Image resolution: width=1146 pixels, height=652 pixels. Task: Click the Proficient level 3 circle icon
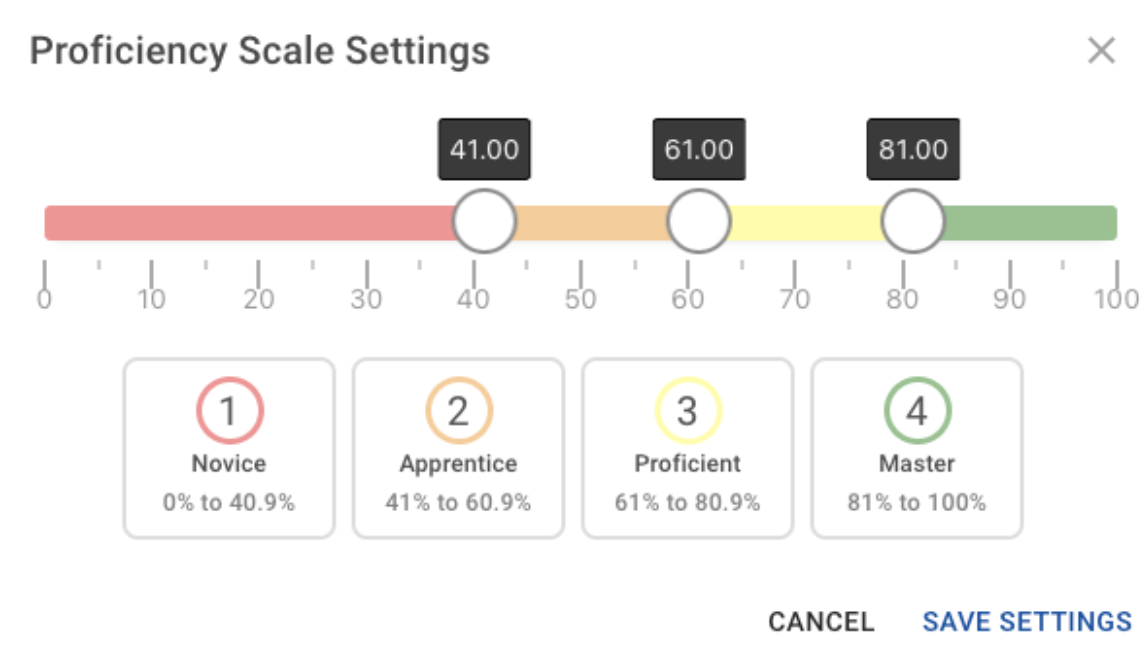[687, 411]
